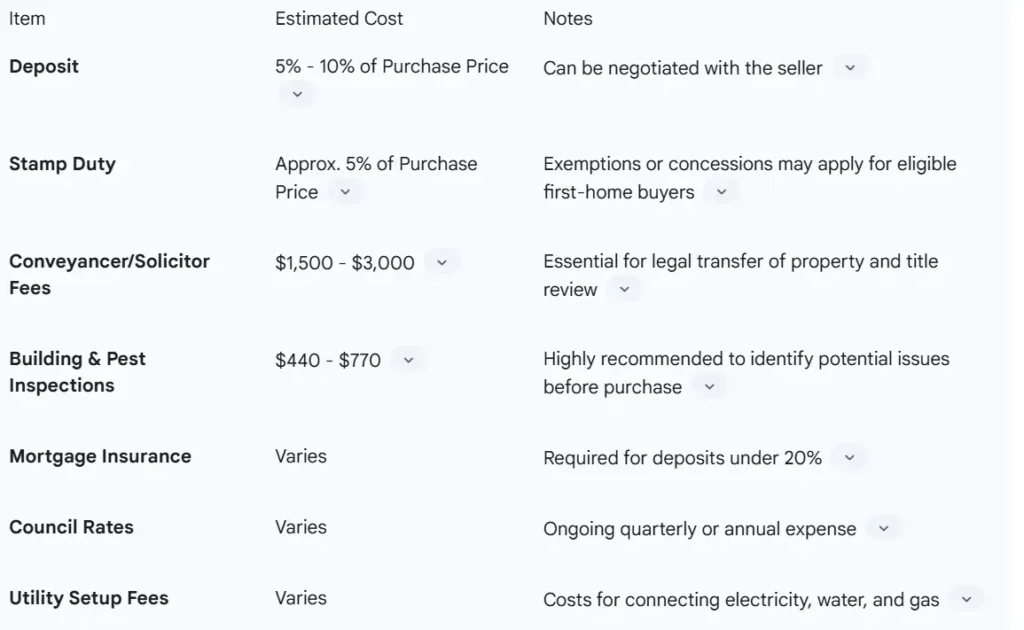Open chevron after 'Ongoing quarterly or annual expense'
Image resolution: width=1024 pixels, height=630 pixels.
(x=883, y=529)
